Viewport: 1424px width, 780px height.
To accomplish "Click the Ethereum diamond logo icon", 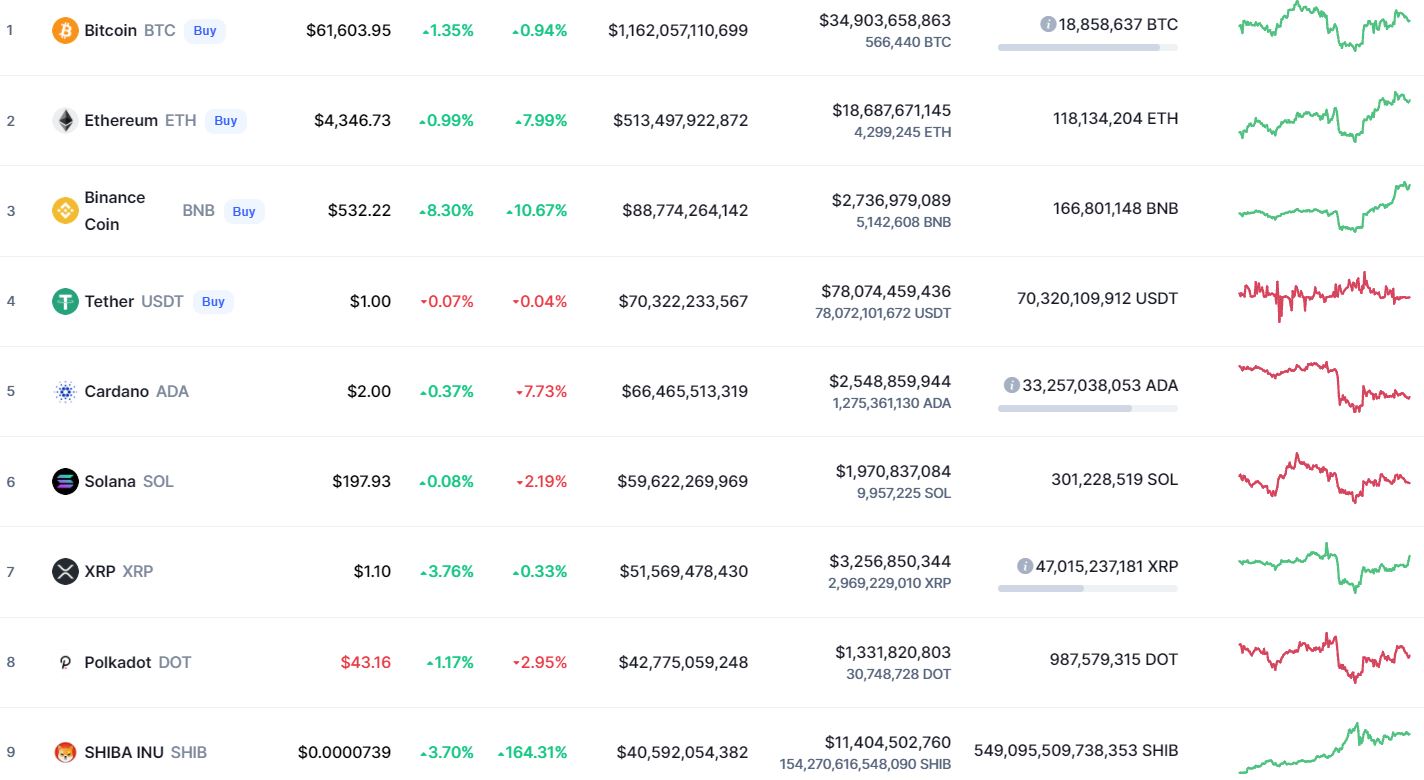I will click(x=65, y=121).
